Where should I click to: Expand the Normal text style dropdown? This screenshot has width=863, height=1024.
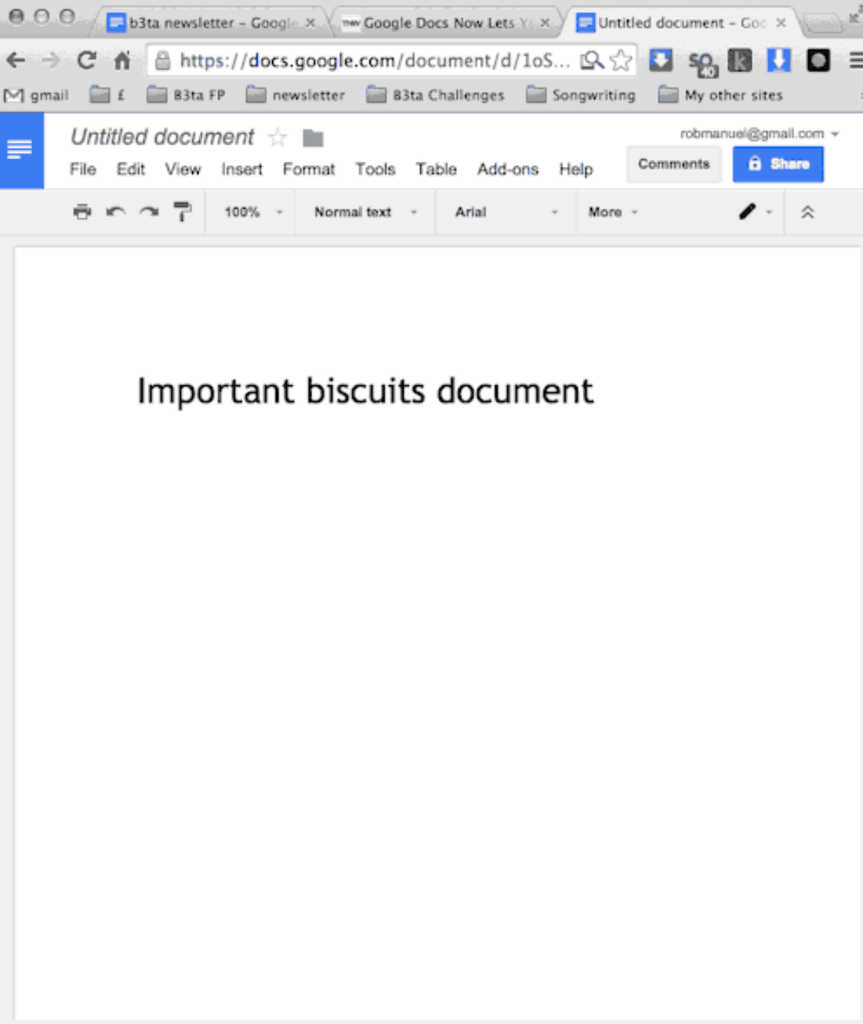tap(365, 212)
